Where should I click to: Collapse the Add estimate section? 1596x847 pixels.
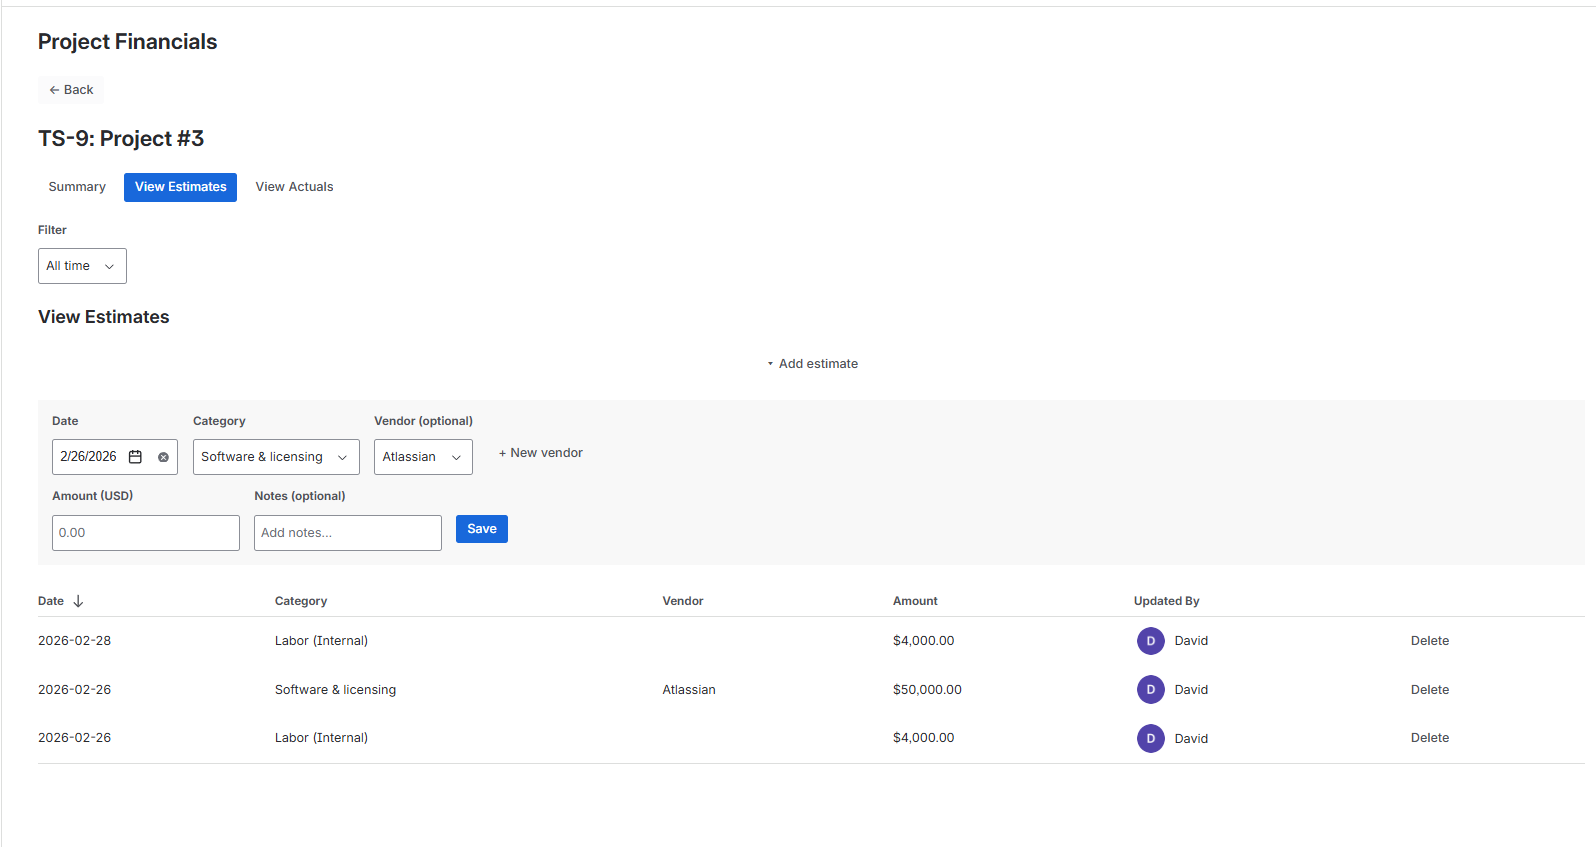tap(812, 364)
